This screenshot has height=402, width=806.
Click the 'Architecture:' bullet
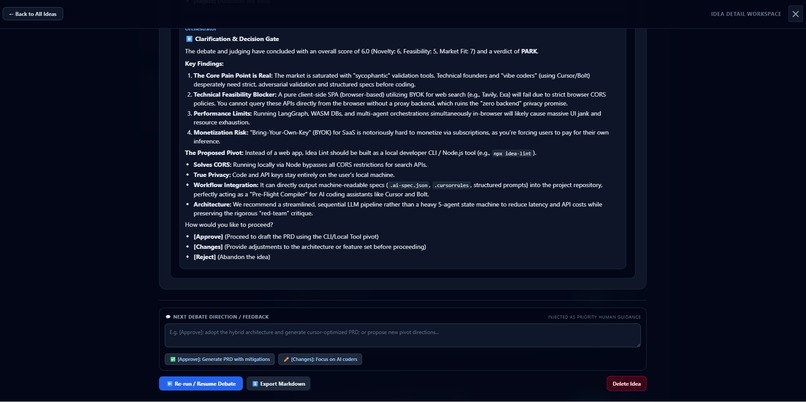(x=212, y=205)
